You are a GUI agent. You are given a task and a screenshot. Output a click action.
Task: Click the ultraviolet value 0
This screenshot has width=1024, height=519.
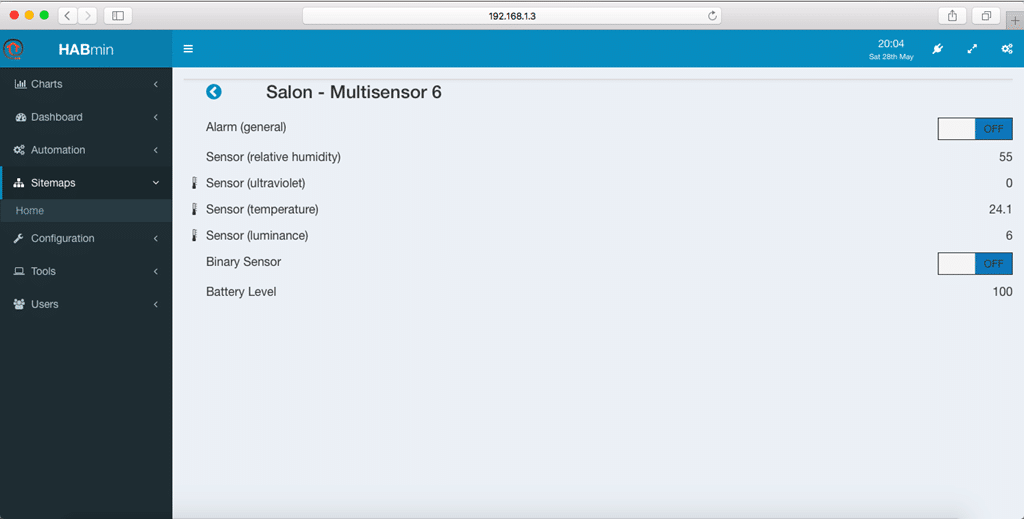(x=1009, y=183)
